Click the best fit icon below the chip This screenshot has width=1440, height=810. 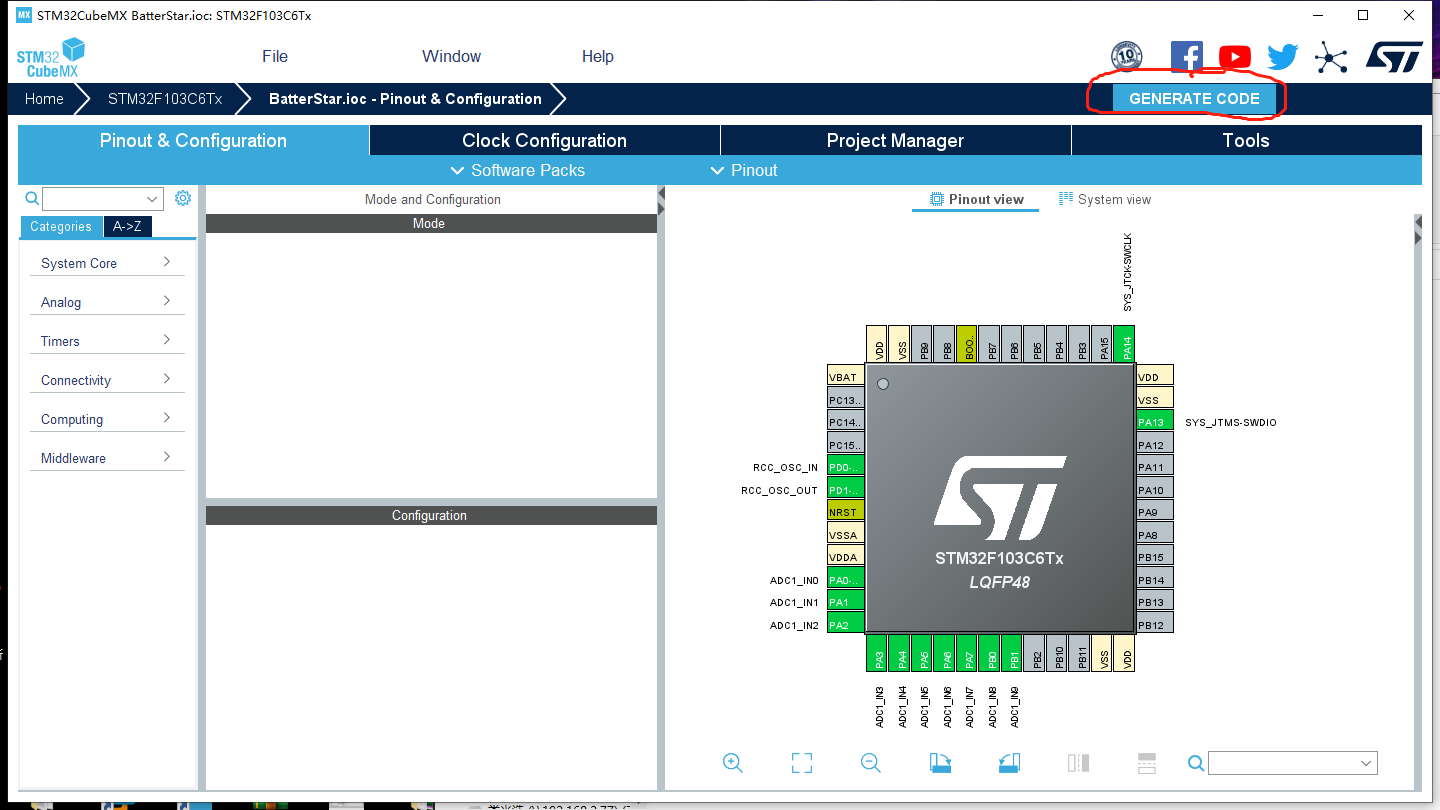click(801, 762)
